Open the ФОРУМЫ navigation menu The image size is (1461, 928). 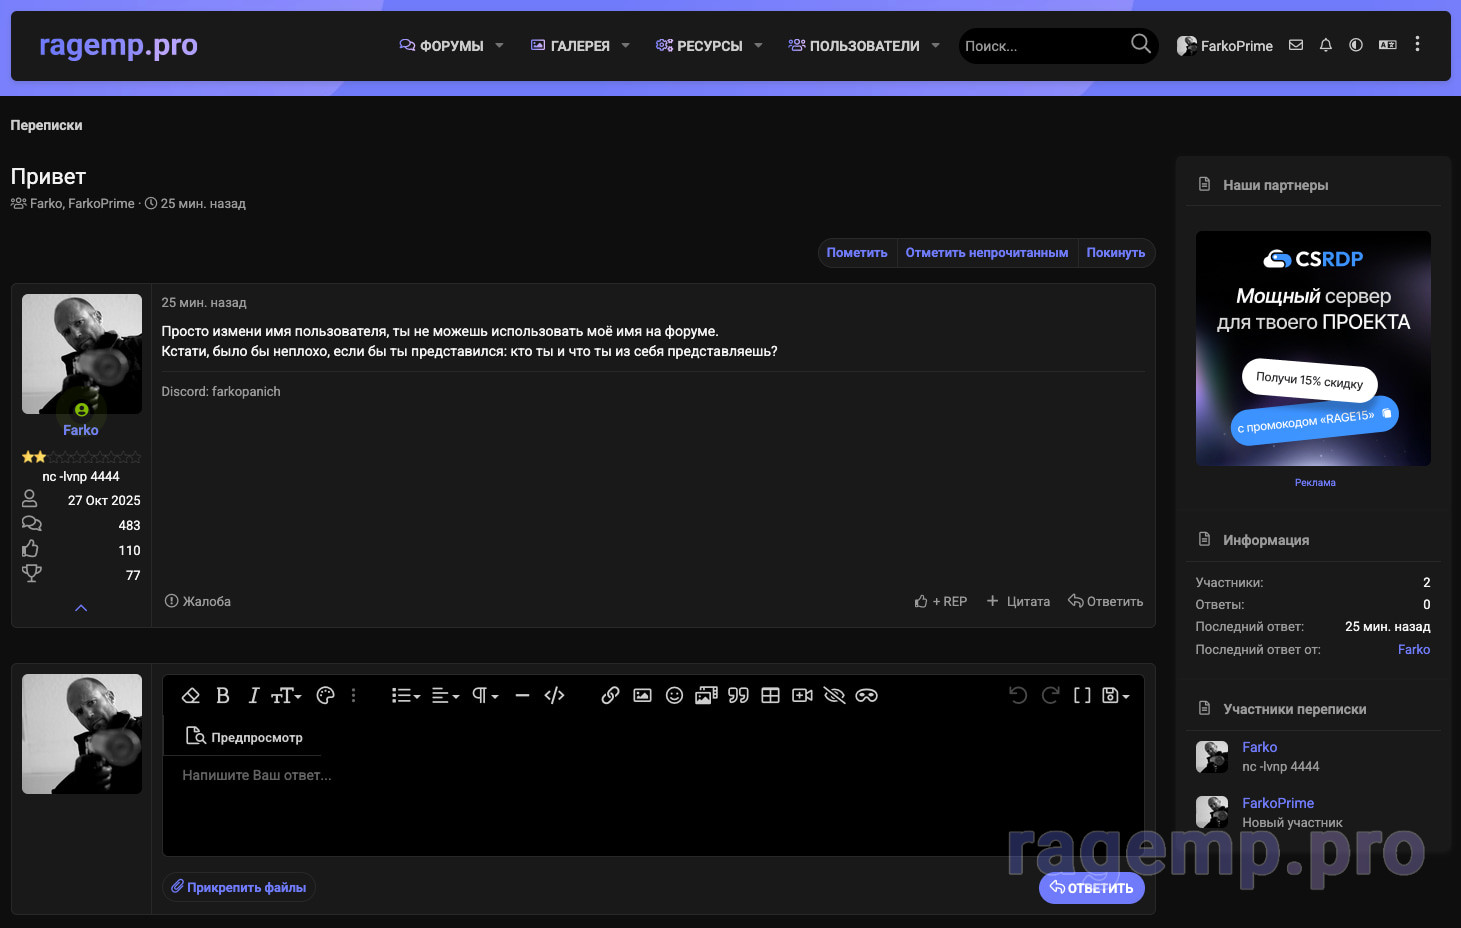click(451, 46)
